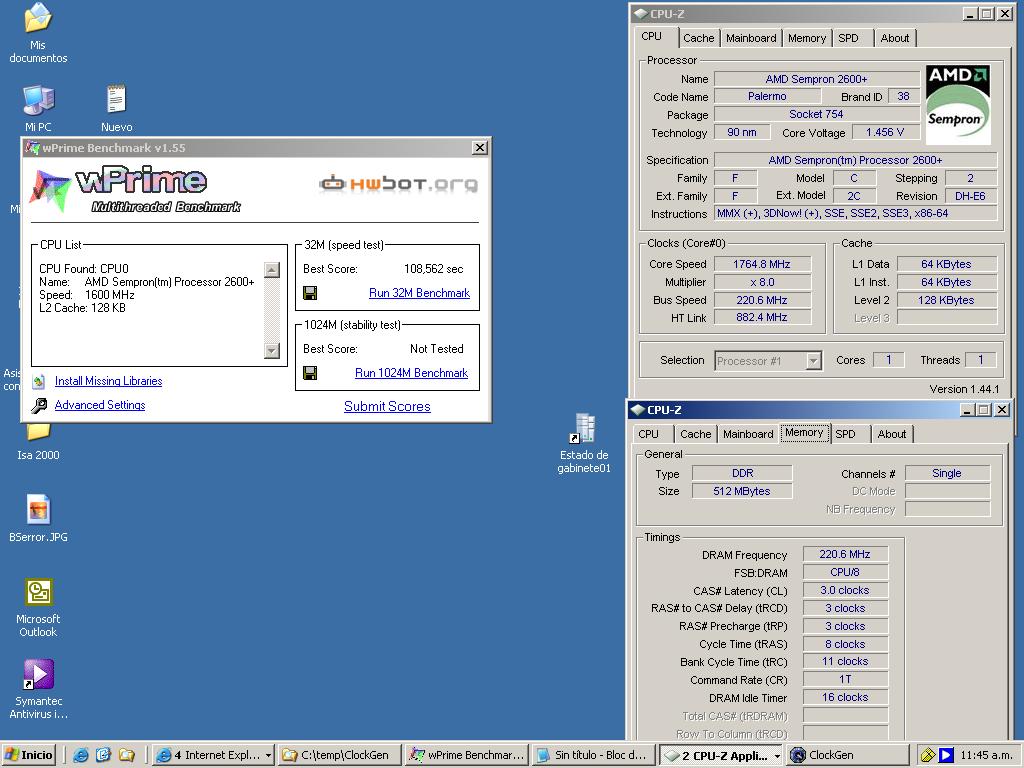The width and height of the screenshot is (1024, 768).
Task: Click the folder quick launch icon
Action: pyautogui.click(x=127, y=755)
